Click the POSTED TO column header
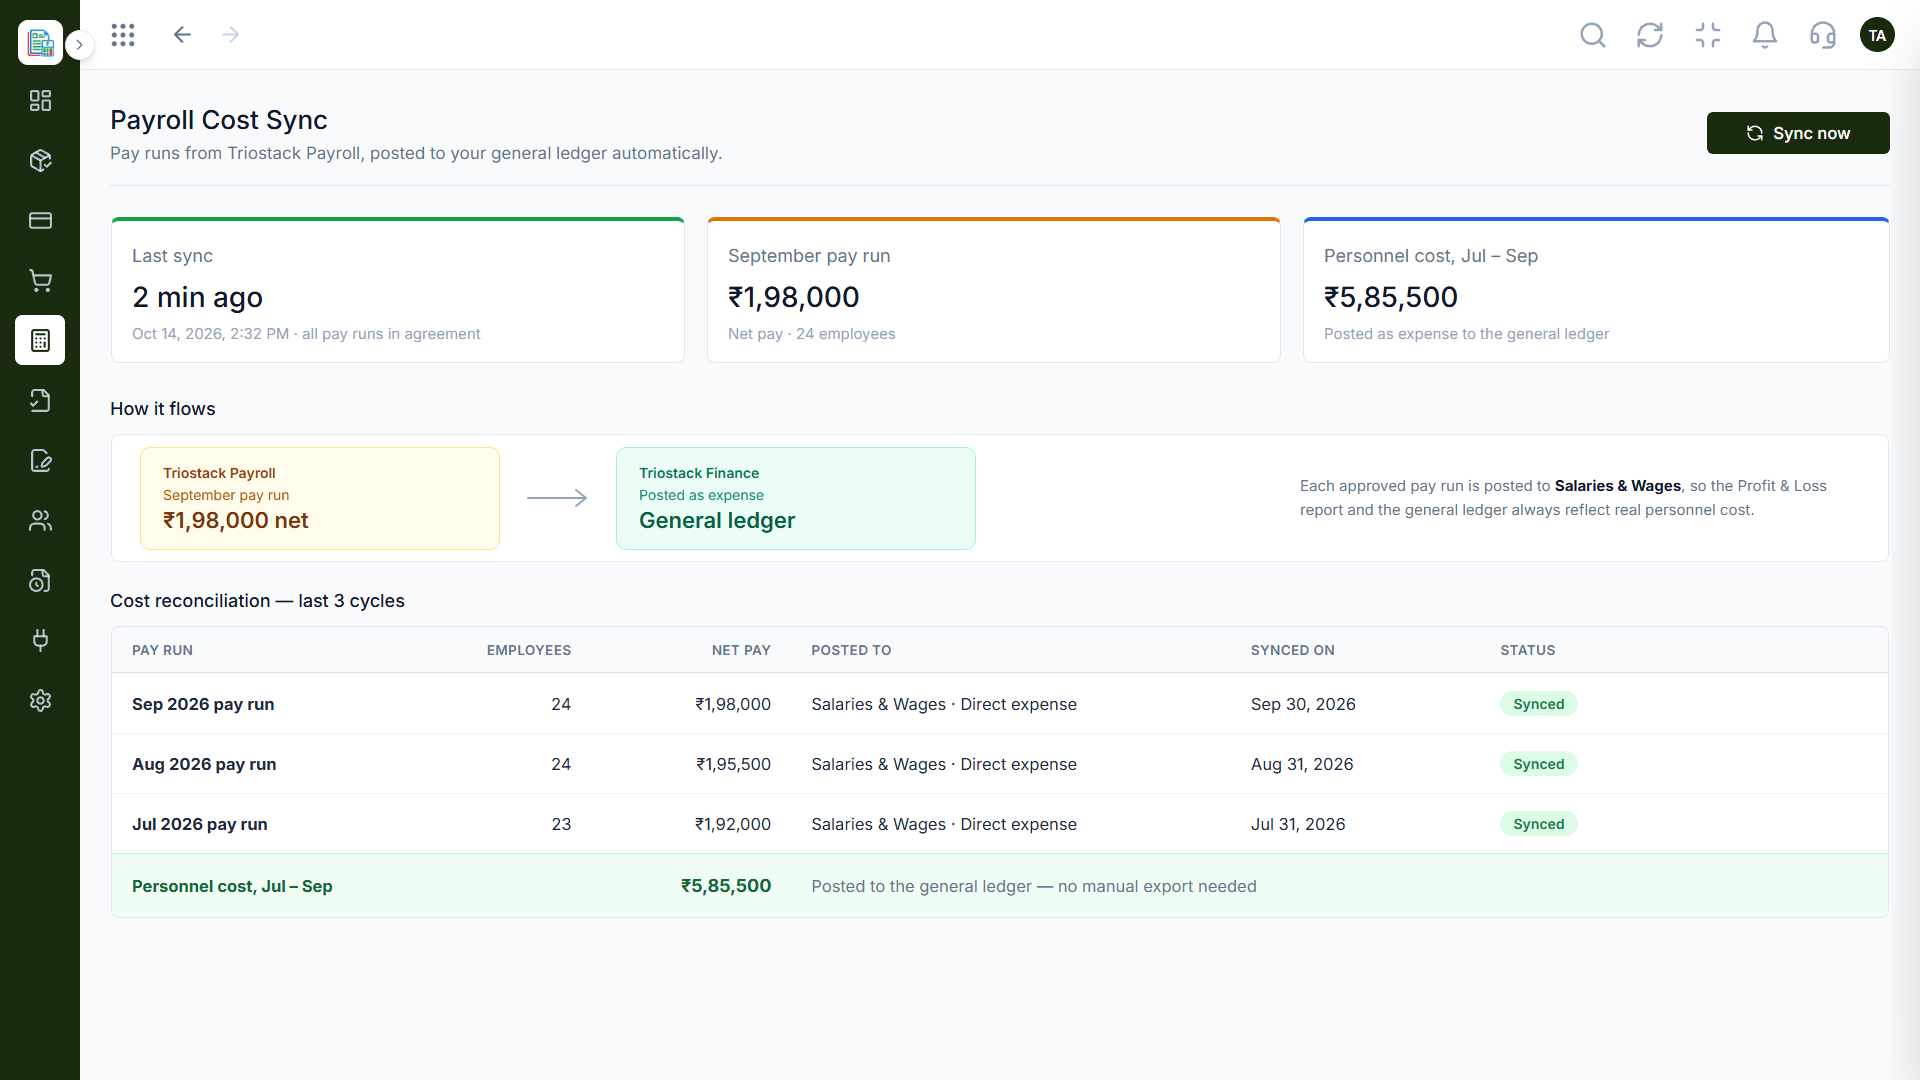Screen dimensions: 1920x1080 click(851, 650)
